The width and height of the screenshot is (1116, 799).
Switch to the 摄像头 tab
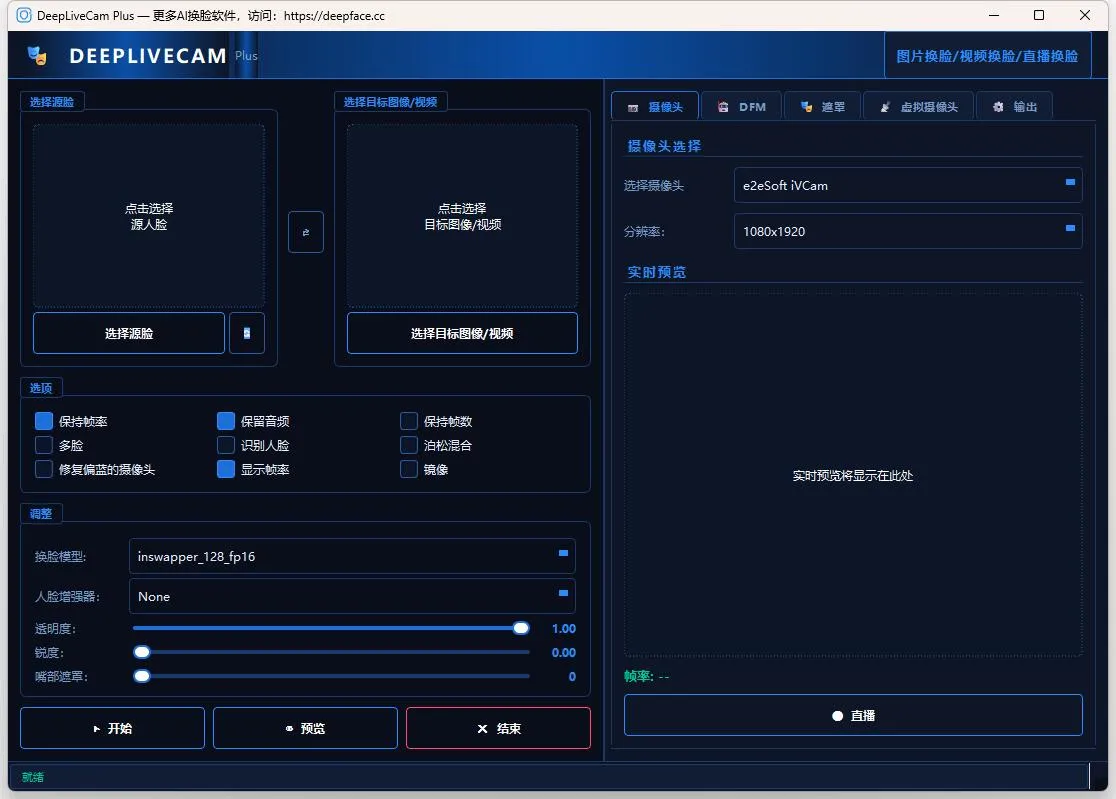point(655,107)
